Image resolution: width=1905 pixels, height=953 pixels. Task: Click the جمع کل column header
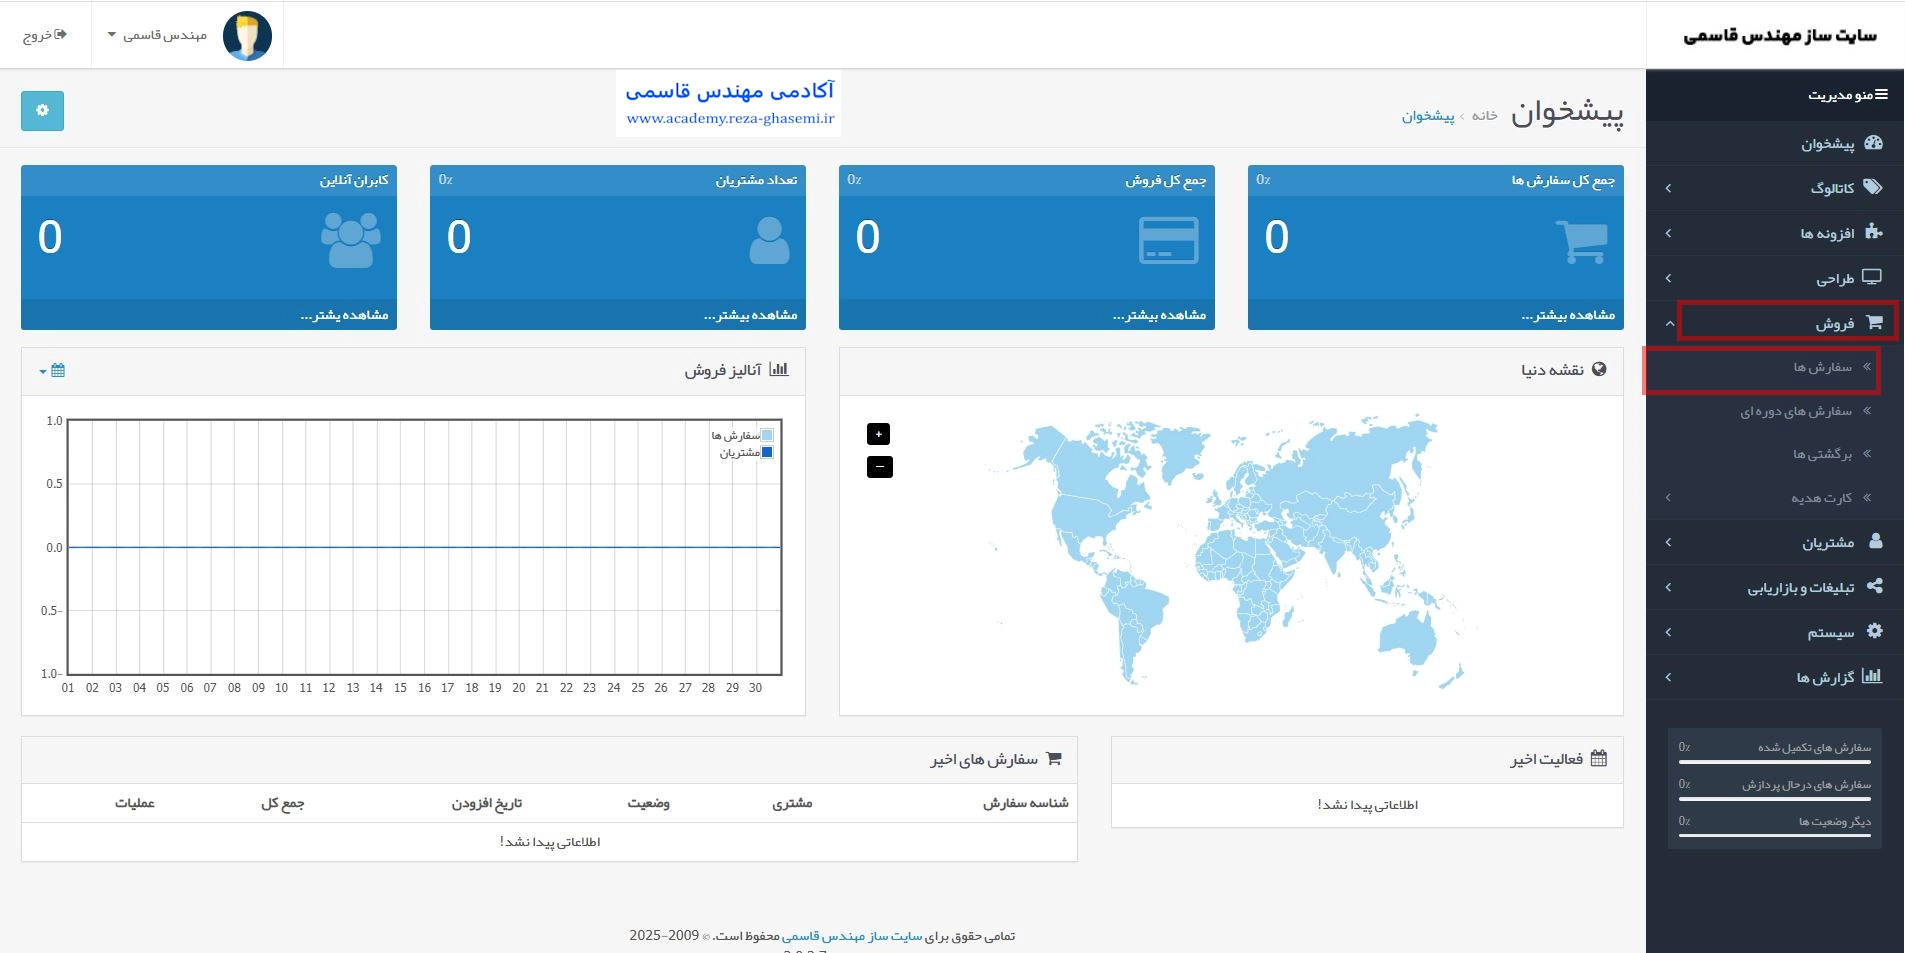coord(282,803)
